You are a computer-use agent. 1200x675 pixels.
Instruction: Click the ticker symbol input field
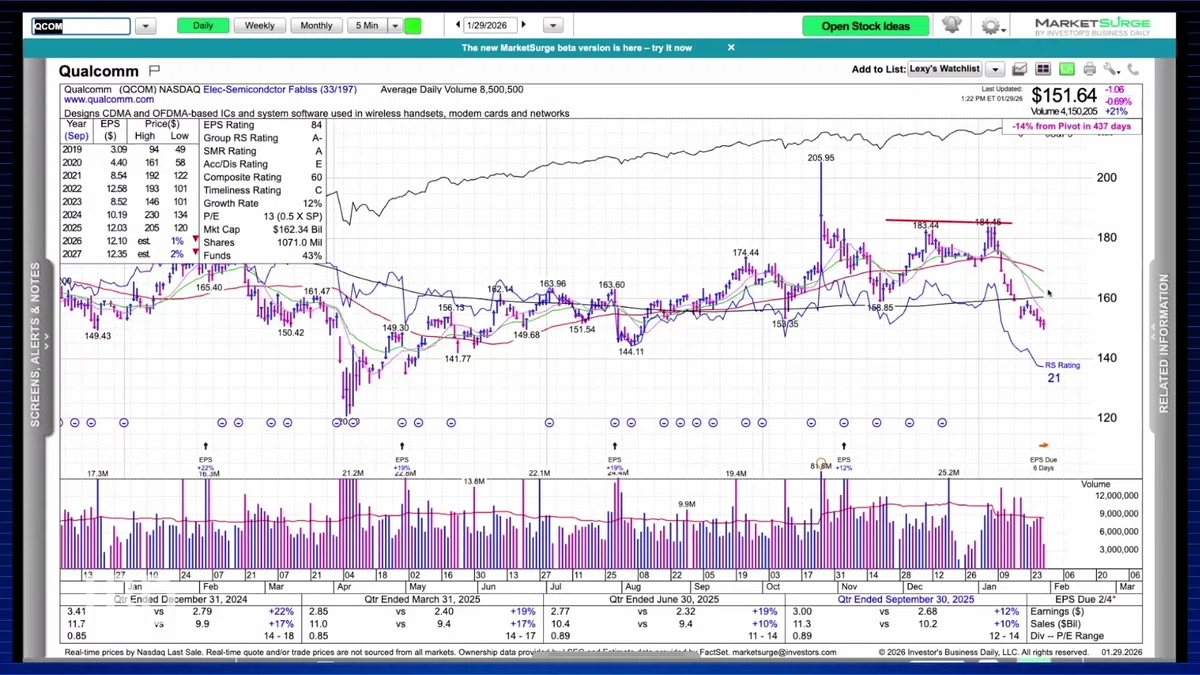coord(80,26)
